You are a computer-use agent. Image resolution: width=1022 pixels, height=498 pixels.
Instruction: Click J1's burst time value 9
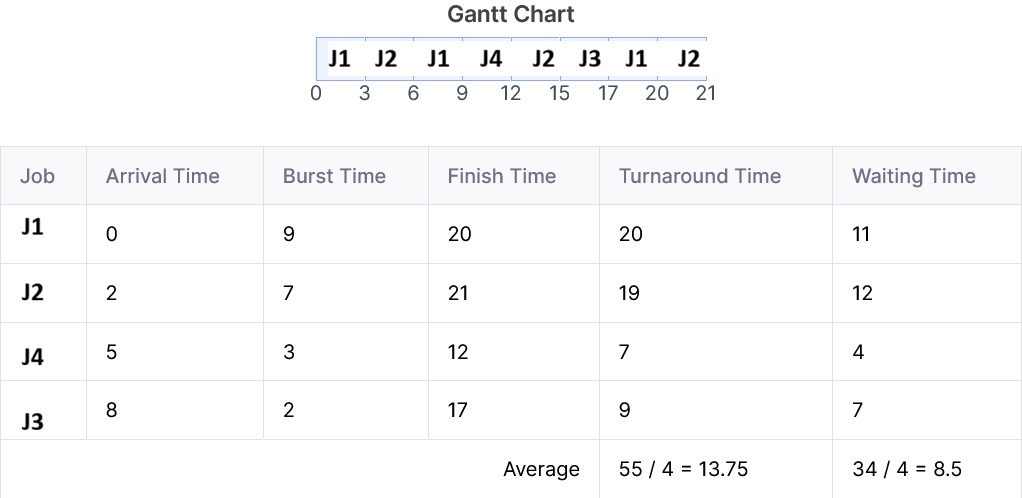tap(289, 234)
